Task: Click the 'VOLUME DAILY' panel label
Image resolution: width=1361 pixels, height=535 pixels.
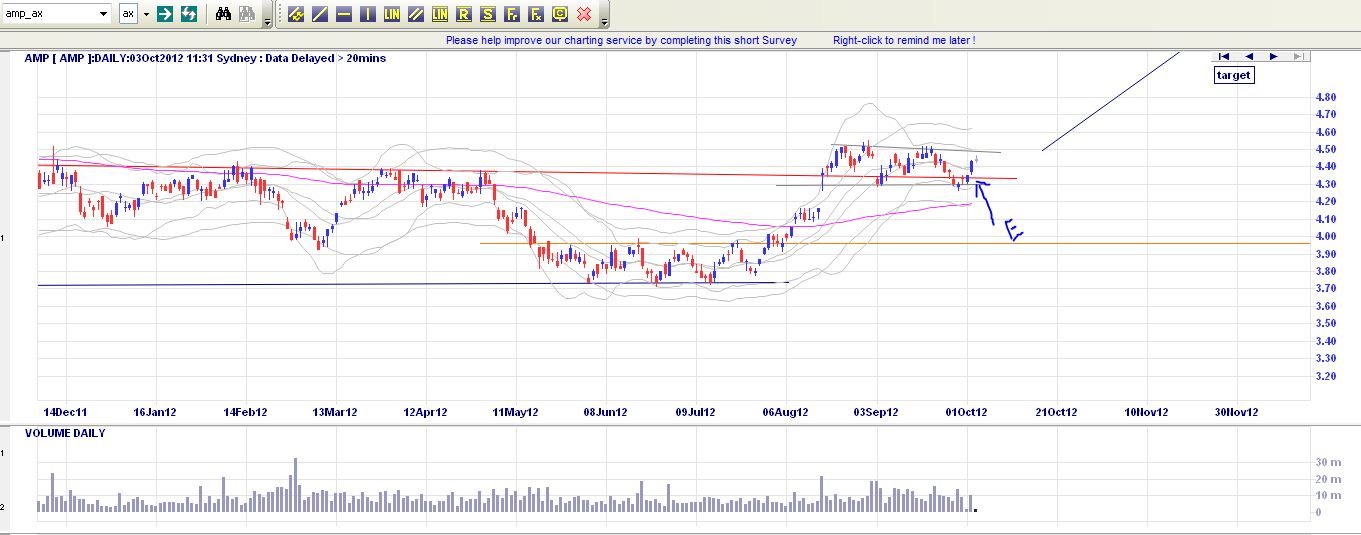Action: (x=65, y=434)
